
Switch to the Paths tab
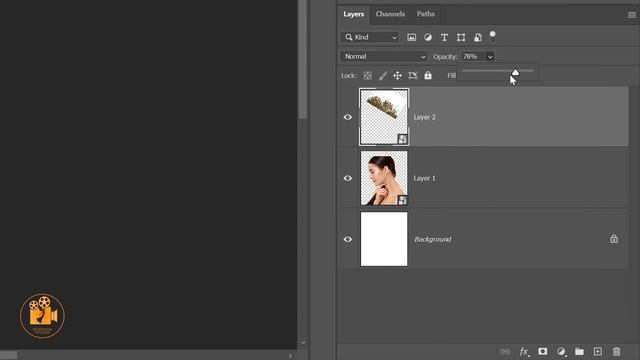[426, 14]
